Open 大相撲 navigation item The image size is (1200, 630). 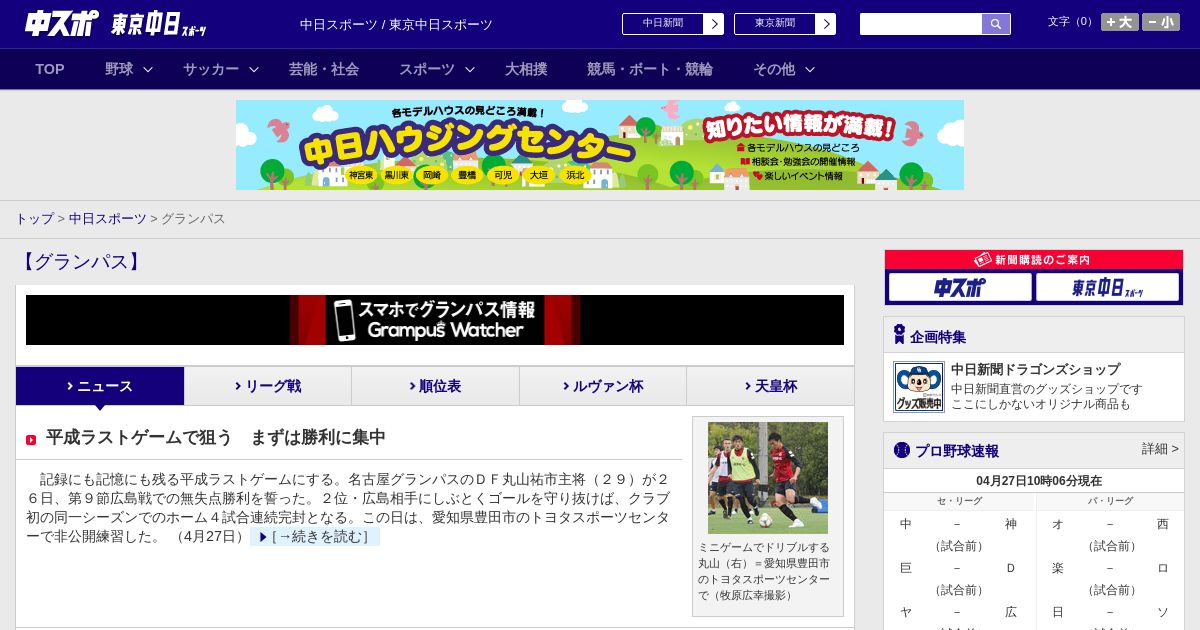[x=526, y=69]
